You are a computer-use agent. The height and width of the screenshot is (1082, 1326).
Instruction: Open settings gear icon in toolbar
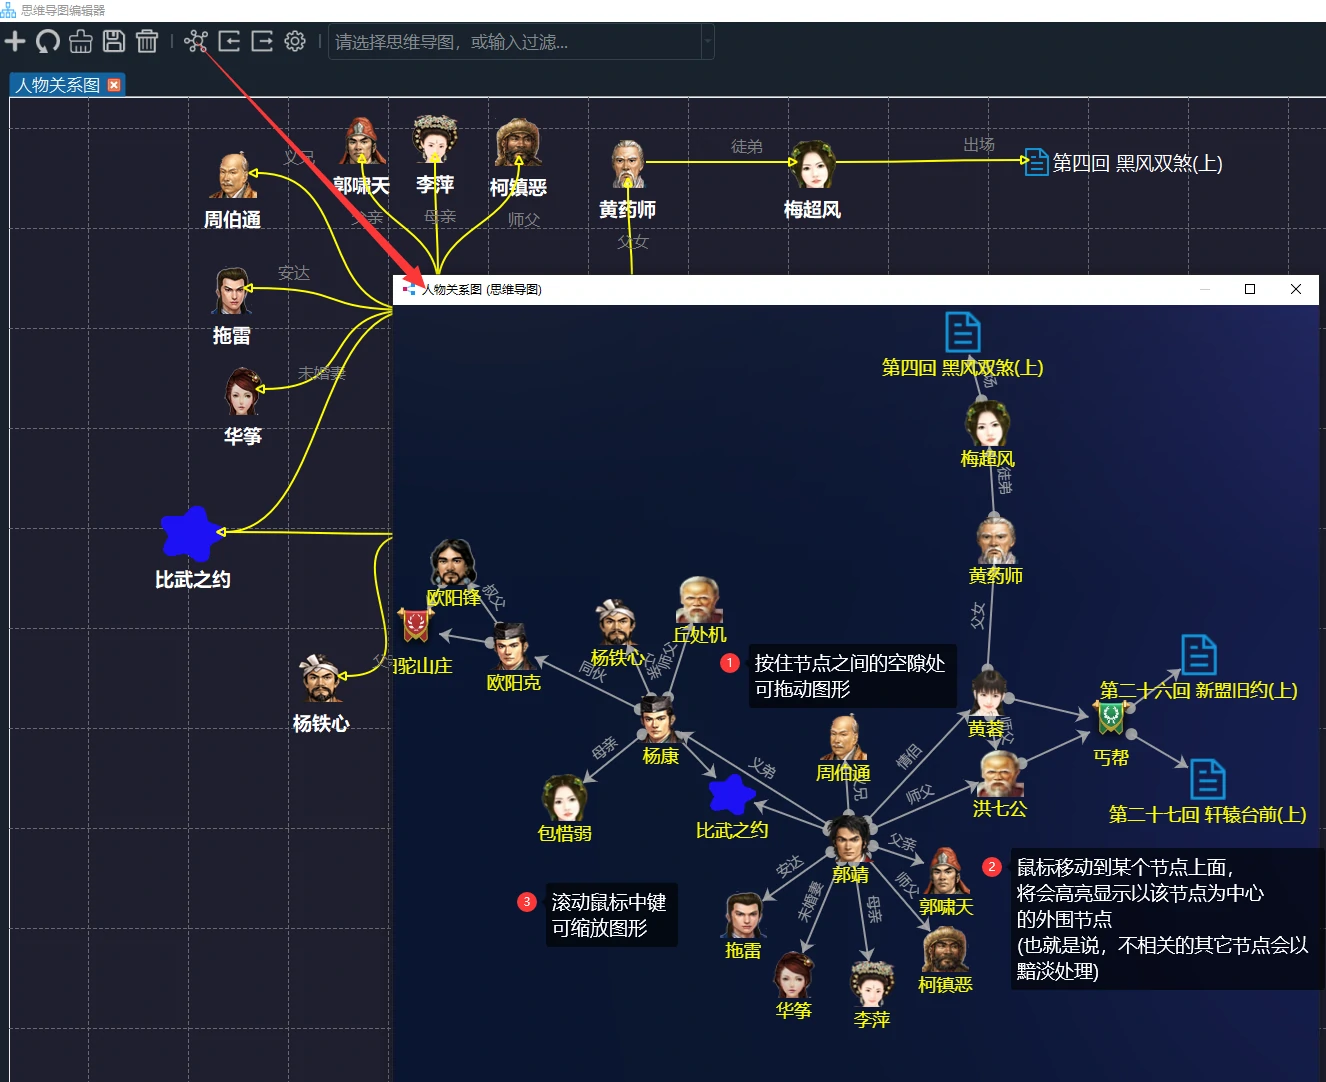(x=295, y=41)
